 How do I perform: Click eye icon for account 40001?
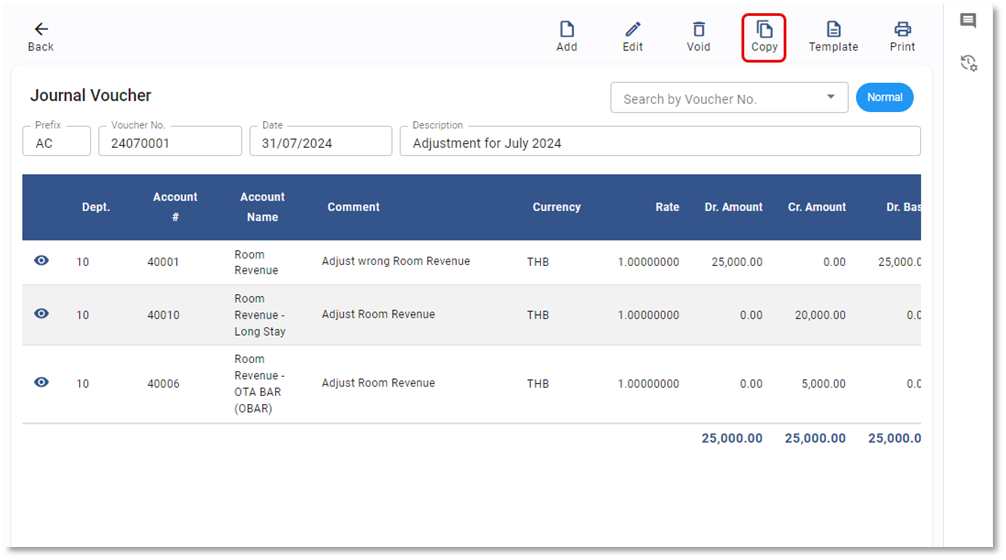pos(41,261)
